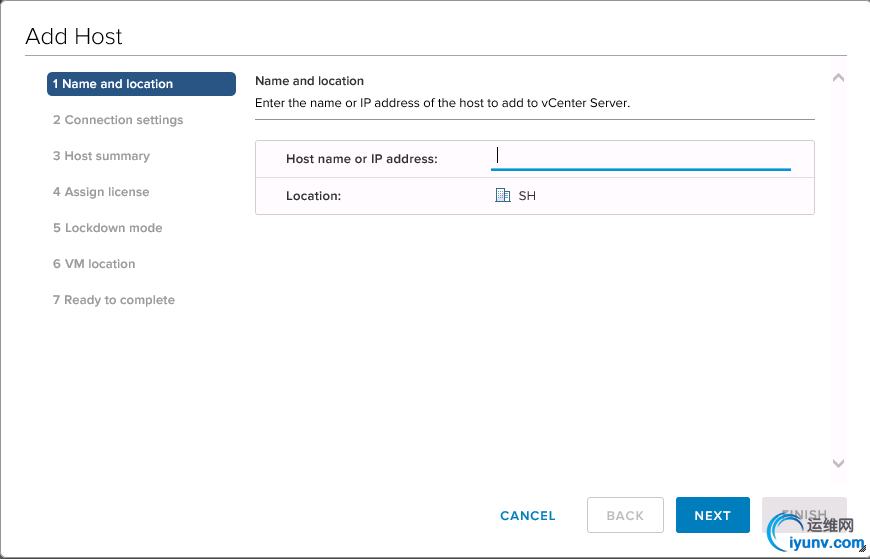The width and height of the screenshot is (870, 559).
Task: Click the "Location:" row label
Action: 314,196
